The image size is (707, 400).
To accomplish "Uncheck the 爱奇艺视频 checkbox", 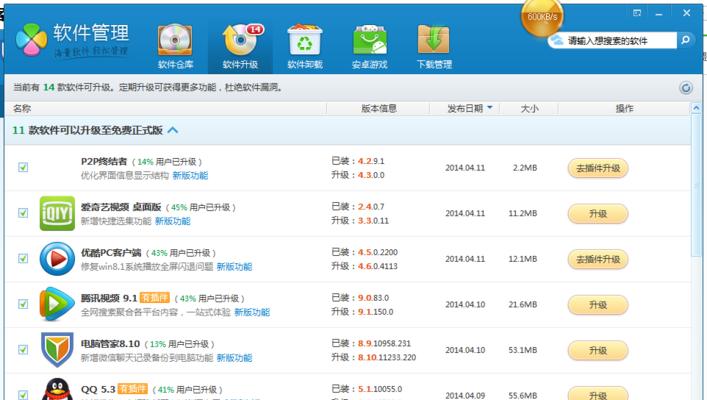I will [x=23, y=213].
